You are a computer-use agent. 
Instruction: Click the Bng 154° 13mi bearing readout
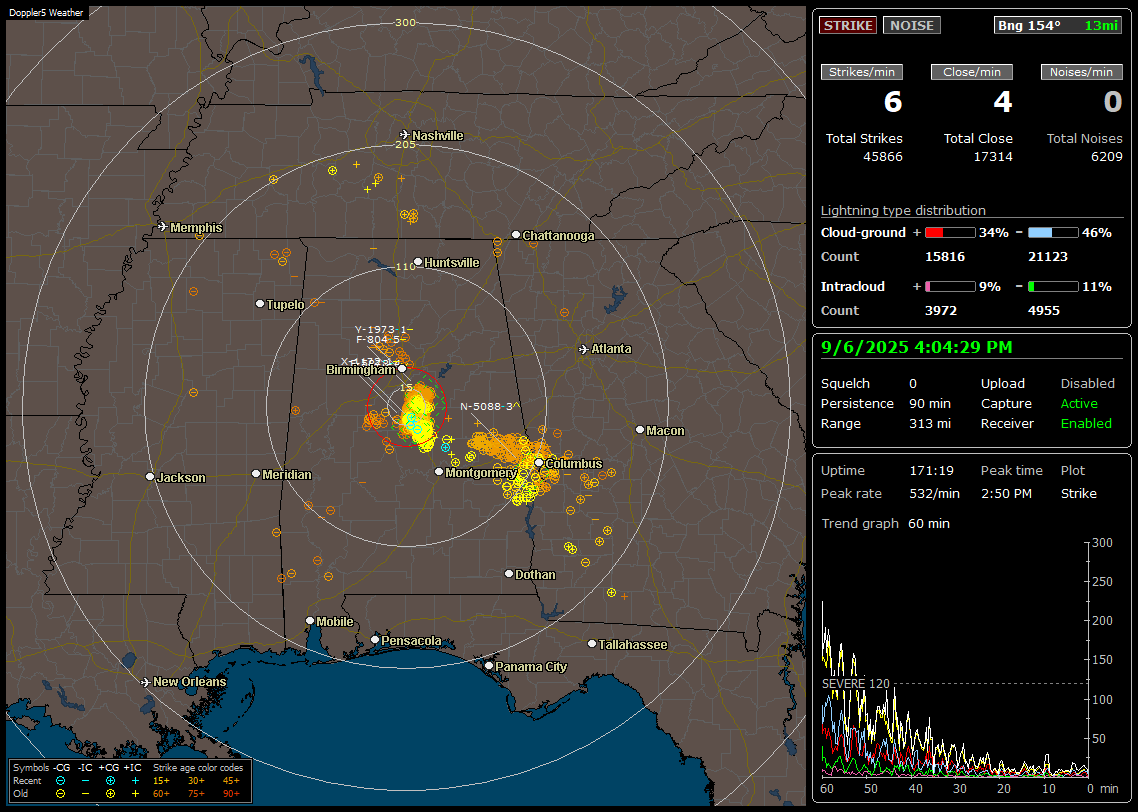(1058, 25)
